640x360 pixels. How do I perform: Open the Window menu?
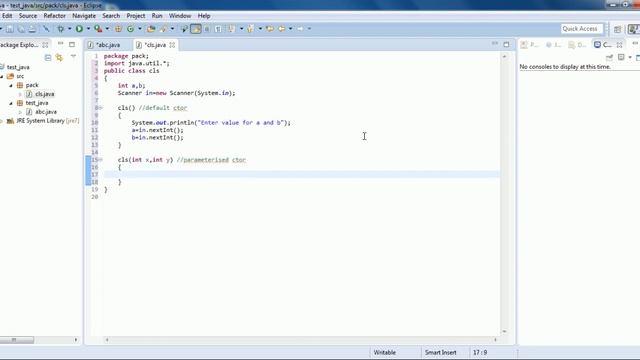point(180,16)
